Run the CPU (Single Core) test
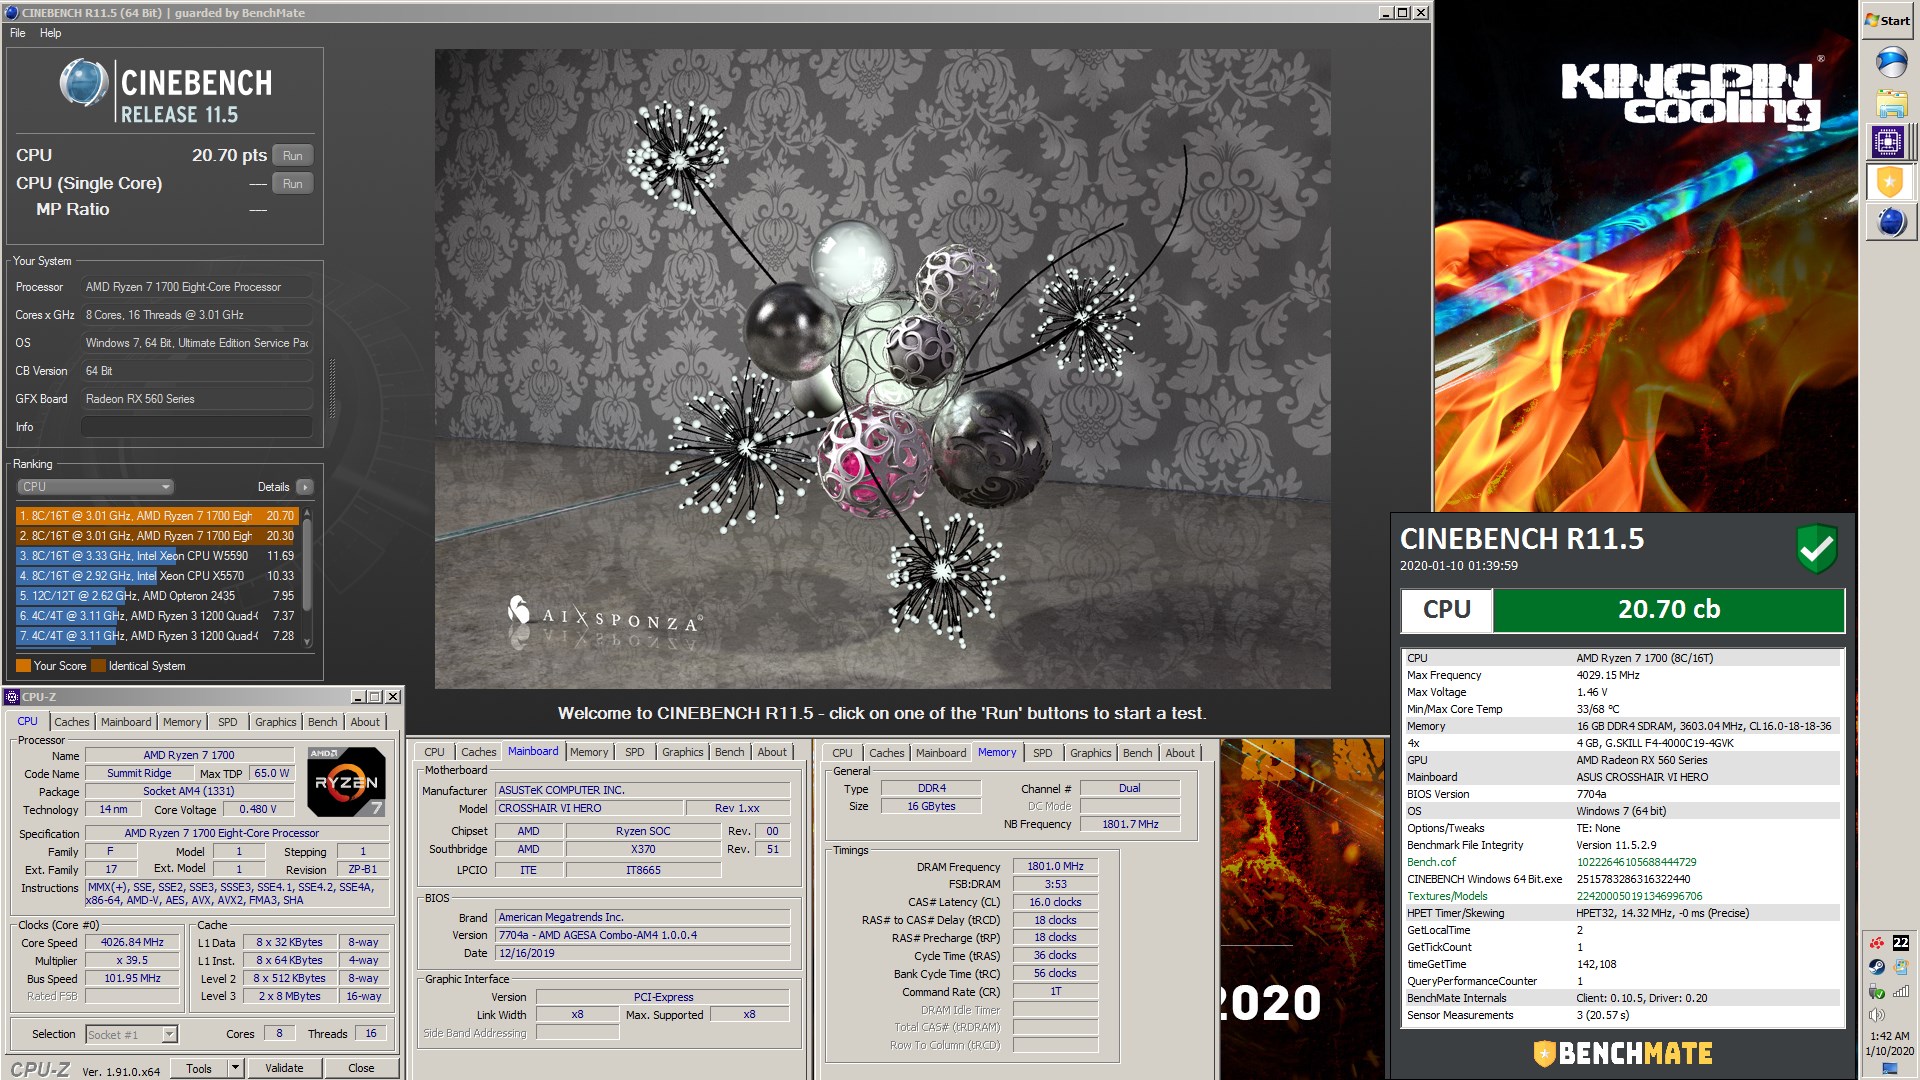1920x1080 pixels. (292, 183)
